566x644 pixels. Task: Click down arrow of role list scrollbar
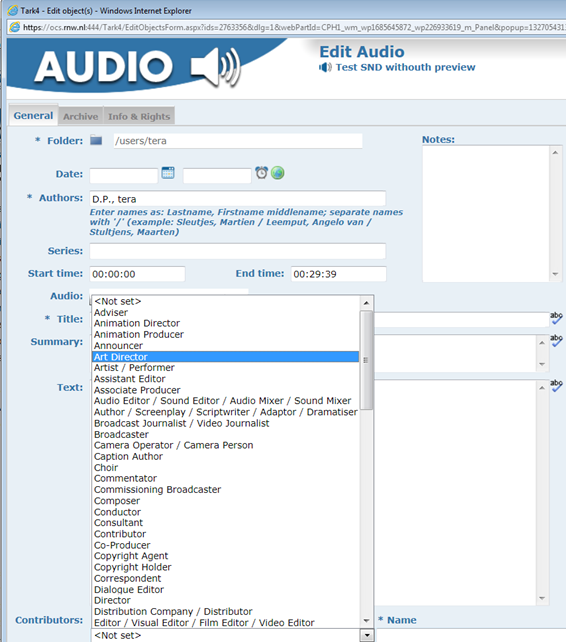point(366,621)
